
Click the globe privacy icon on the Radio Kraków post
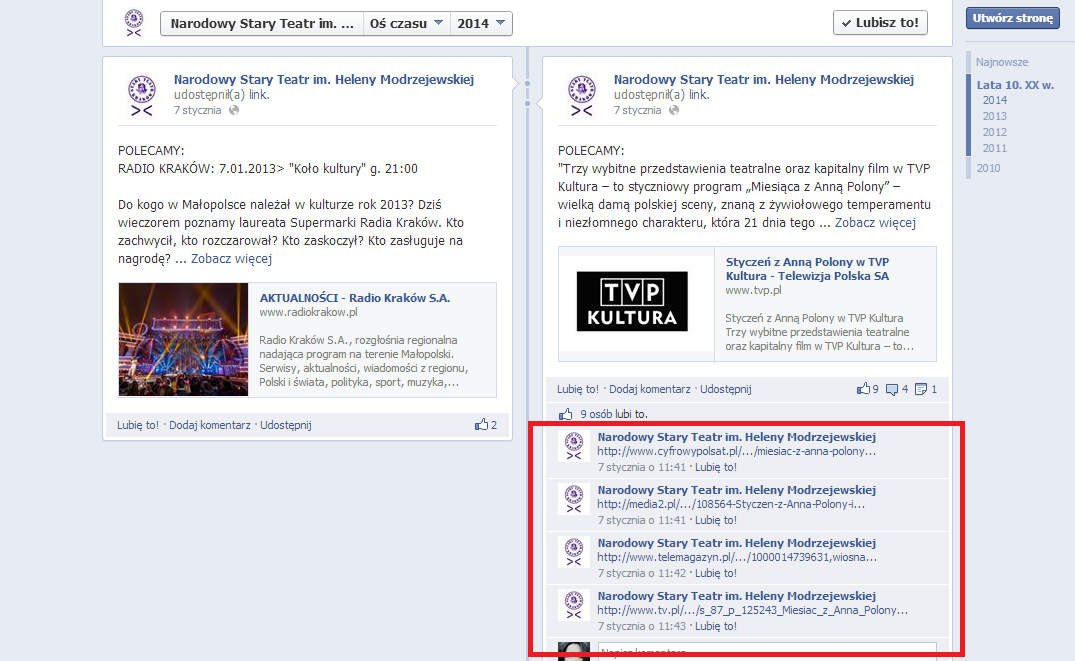[x=234, y=110]
